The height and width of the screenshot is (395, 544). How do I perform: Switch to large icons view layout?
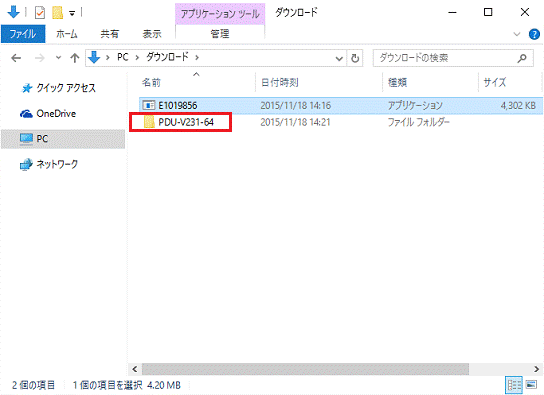tap(531, 385)
